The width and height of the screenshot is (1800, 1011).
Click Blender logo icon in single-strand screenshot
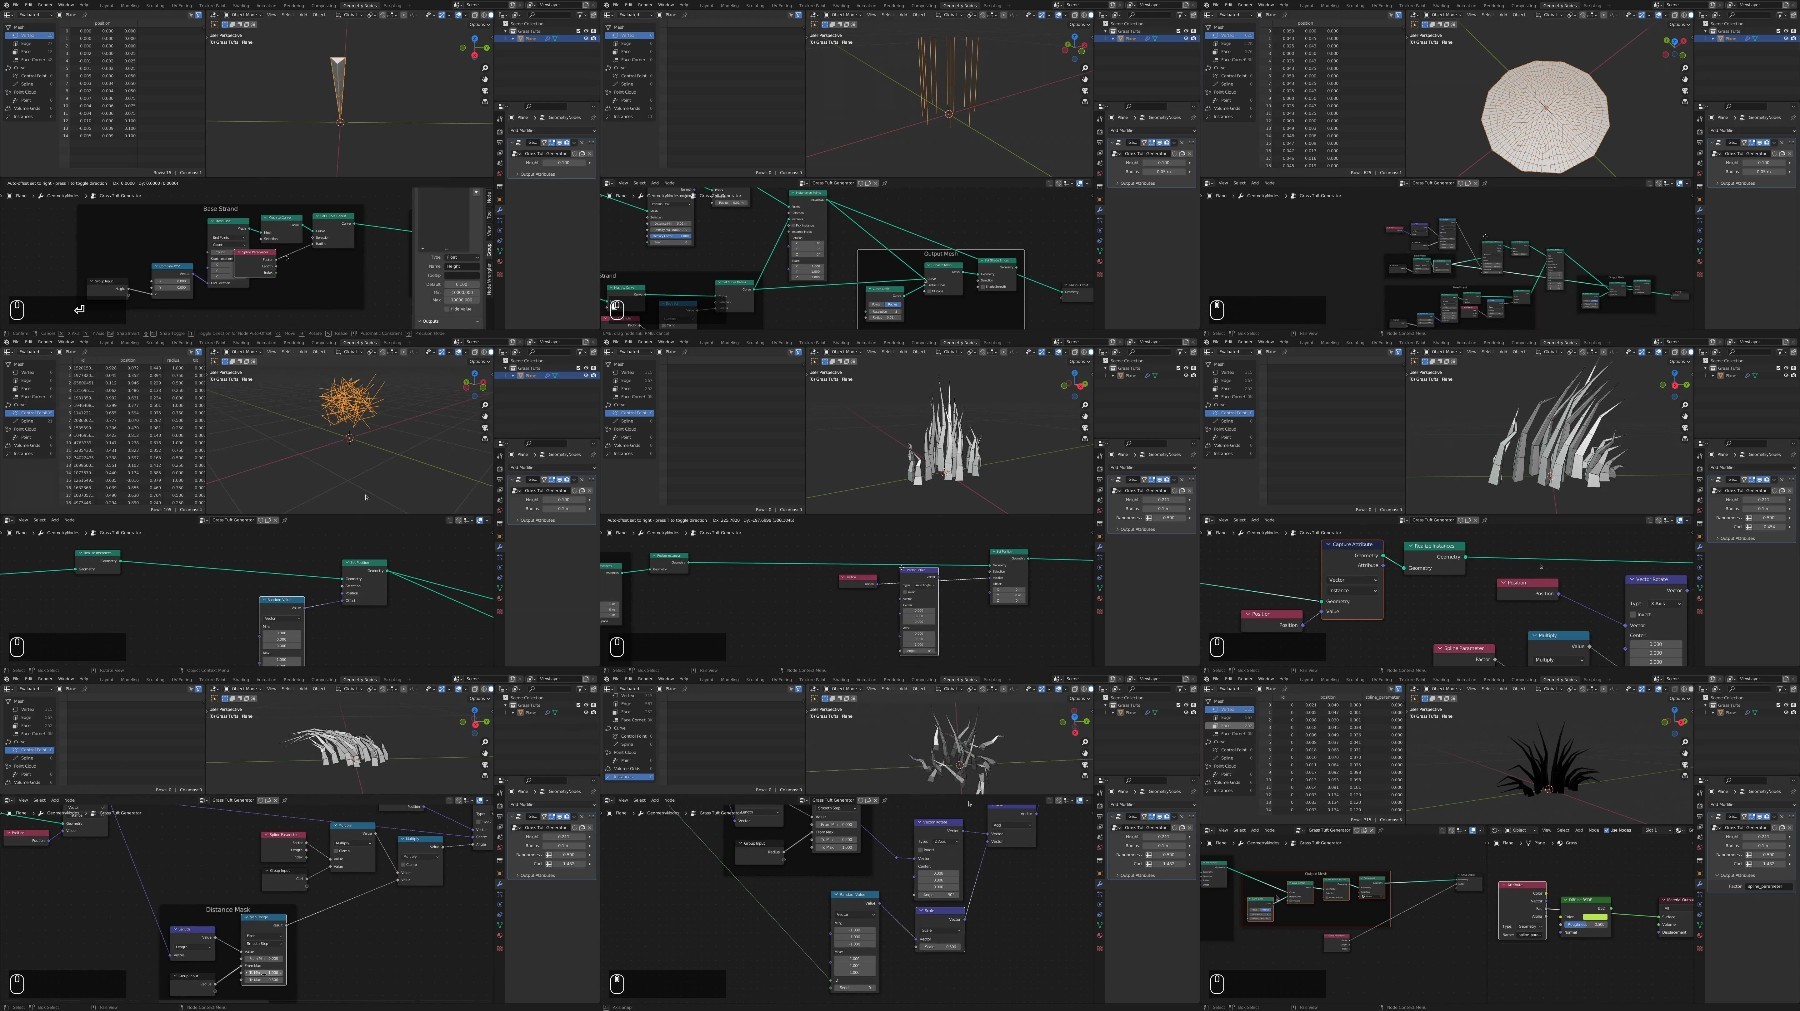(6, 5)
